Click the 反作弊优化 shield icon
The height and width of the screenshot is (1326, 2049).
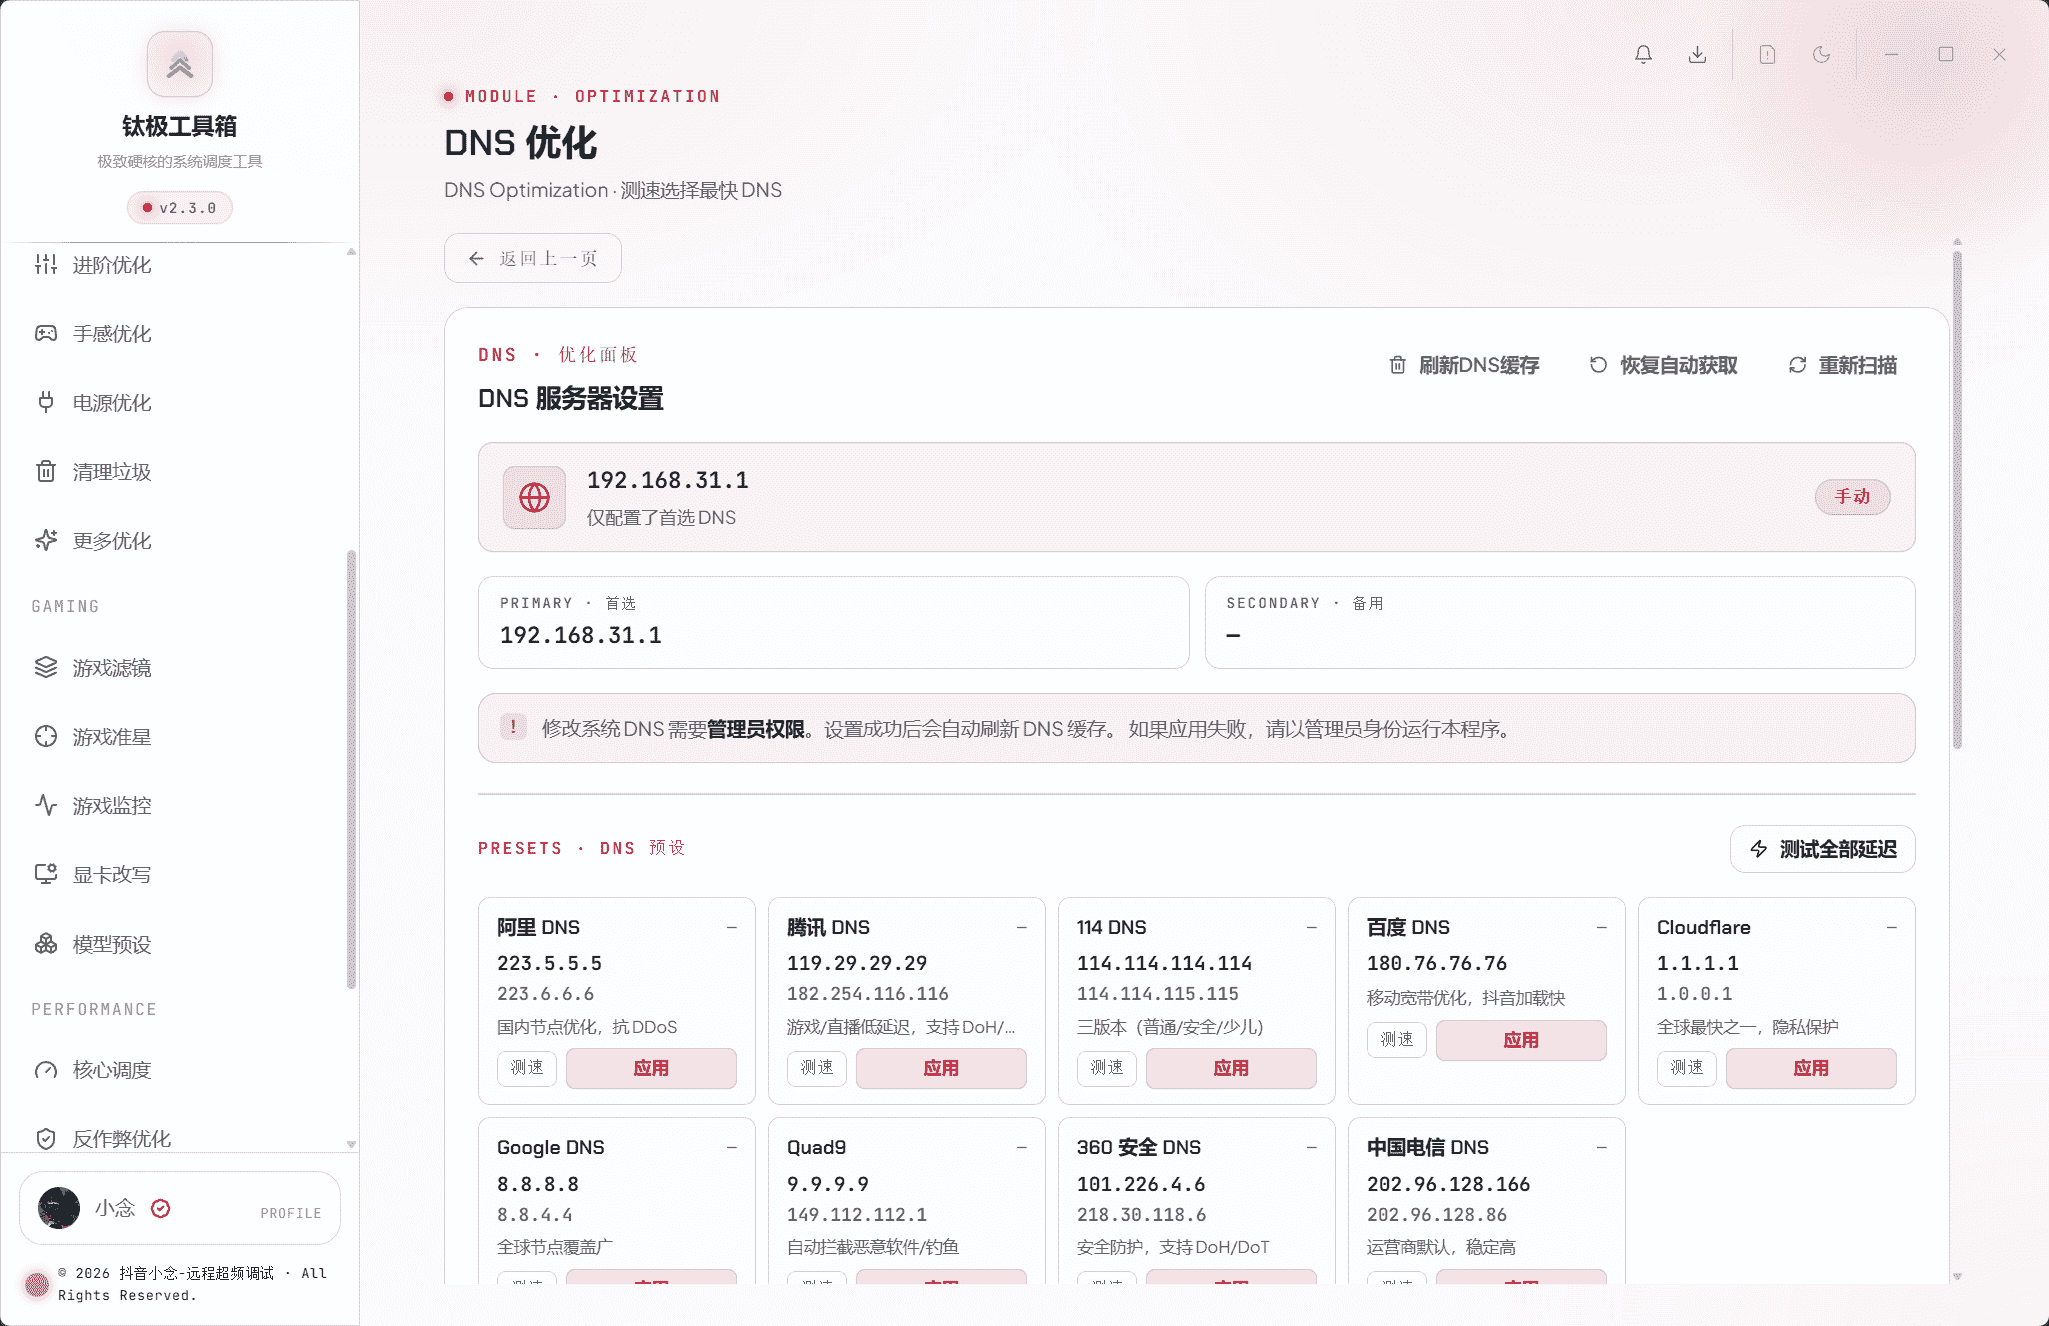(x=46, y=1139)
